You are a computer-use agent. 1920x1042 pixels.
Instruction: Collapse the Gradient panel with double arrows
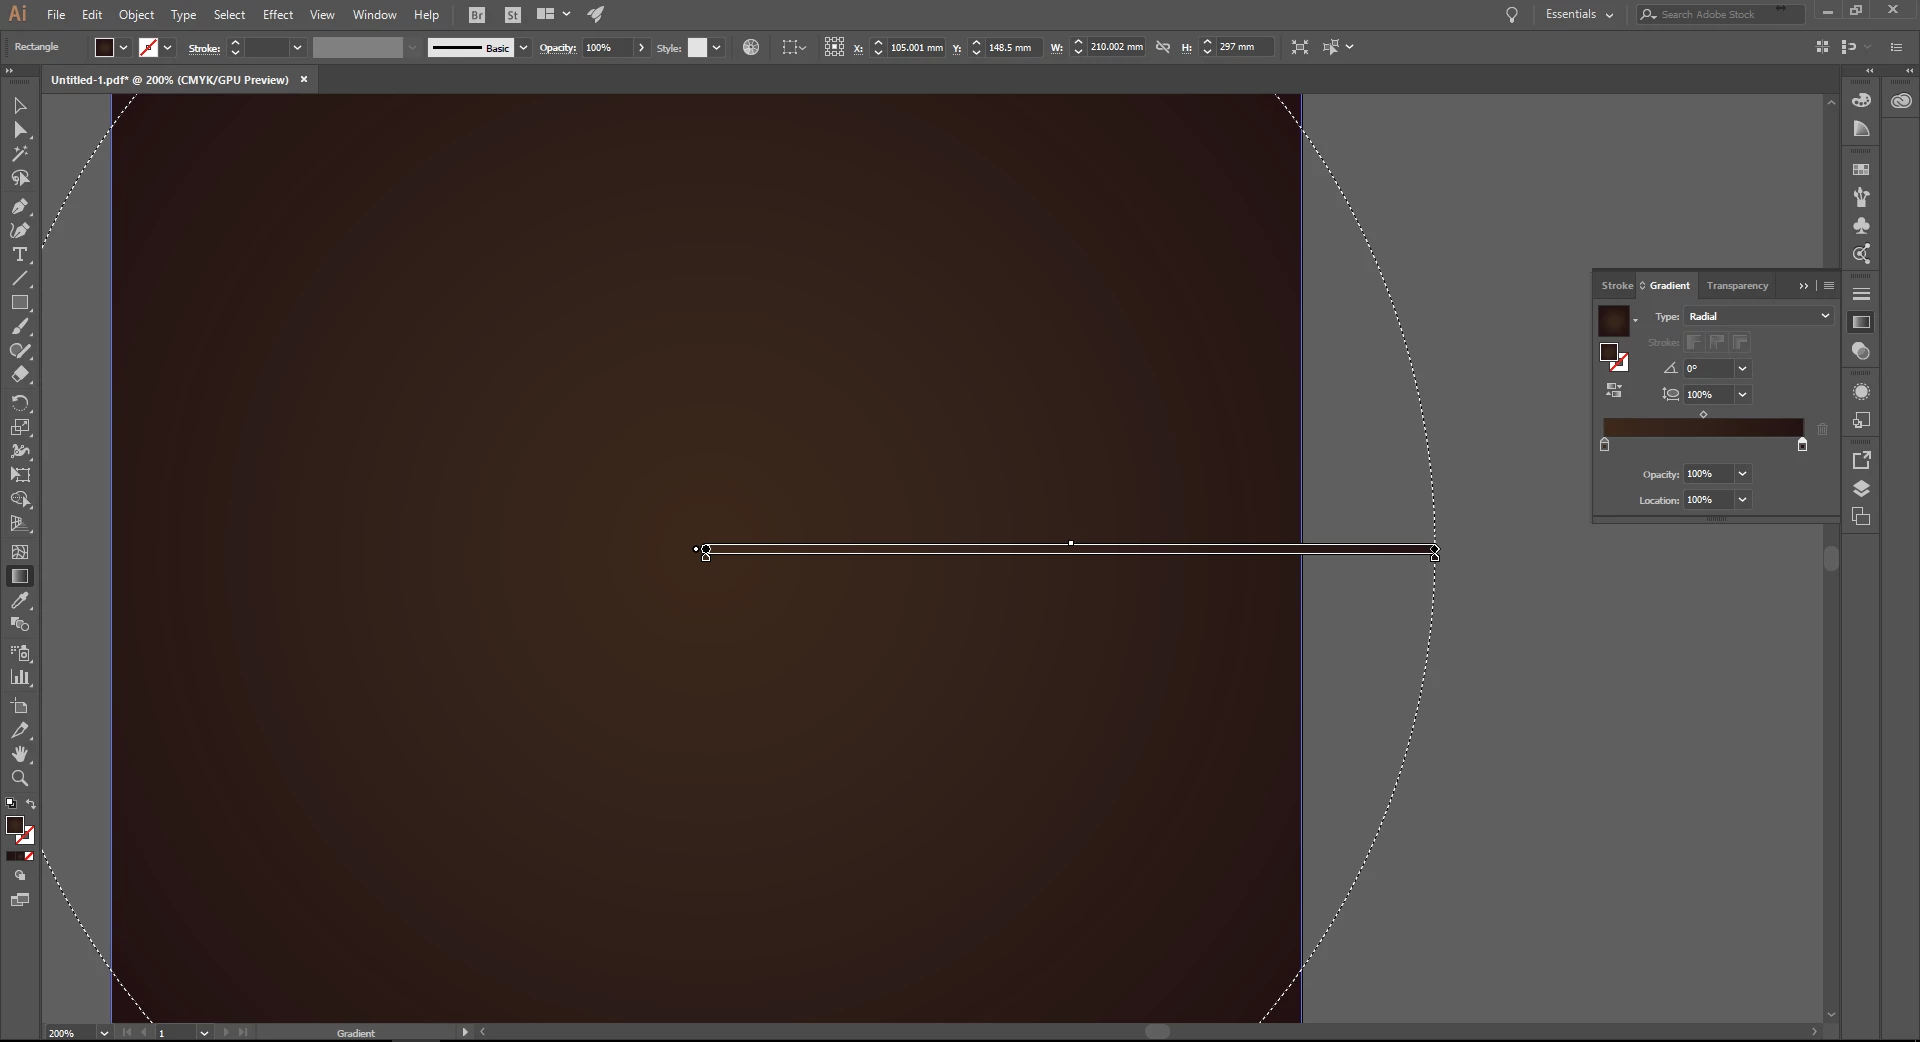pos(1804,286)
